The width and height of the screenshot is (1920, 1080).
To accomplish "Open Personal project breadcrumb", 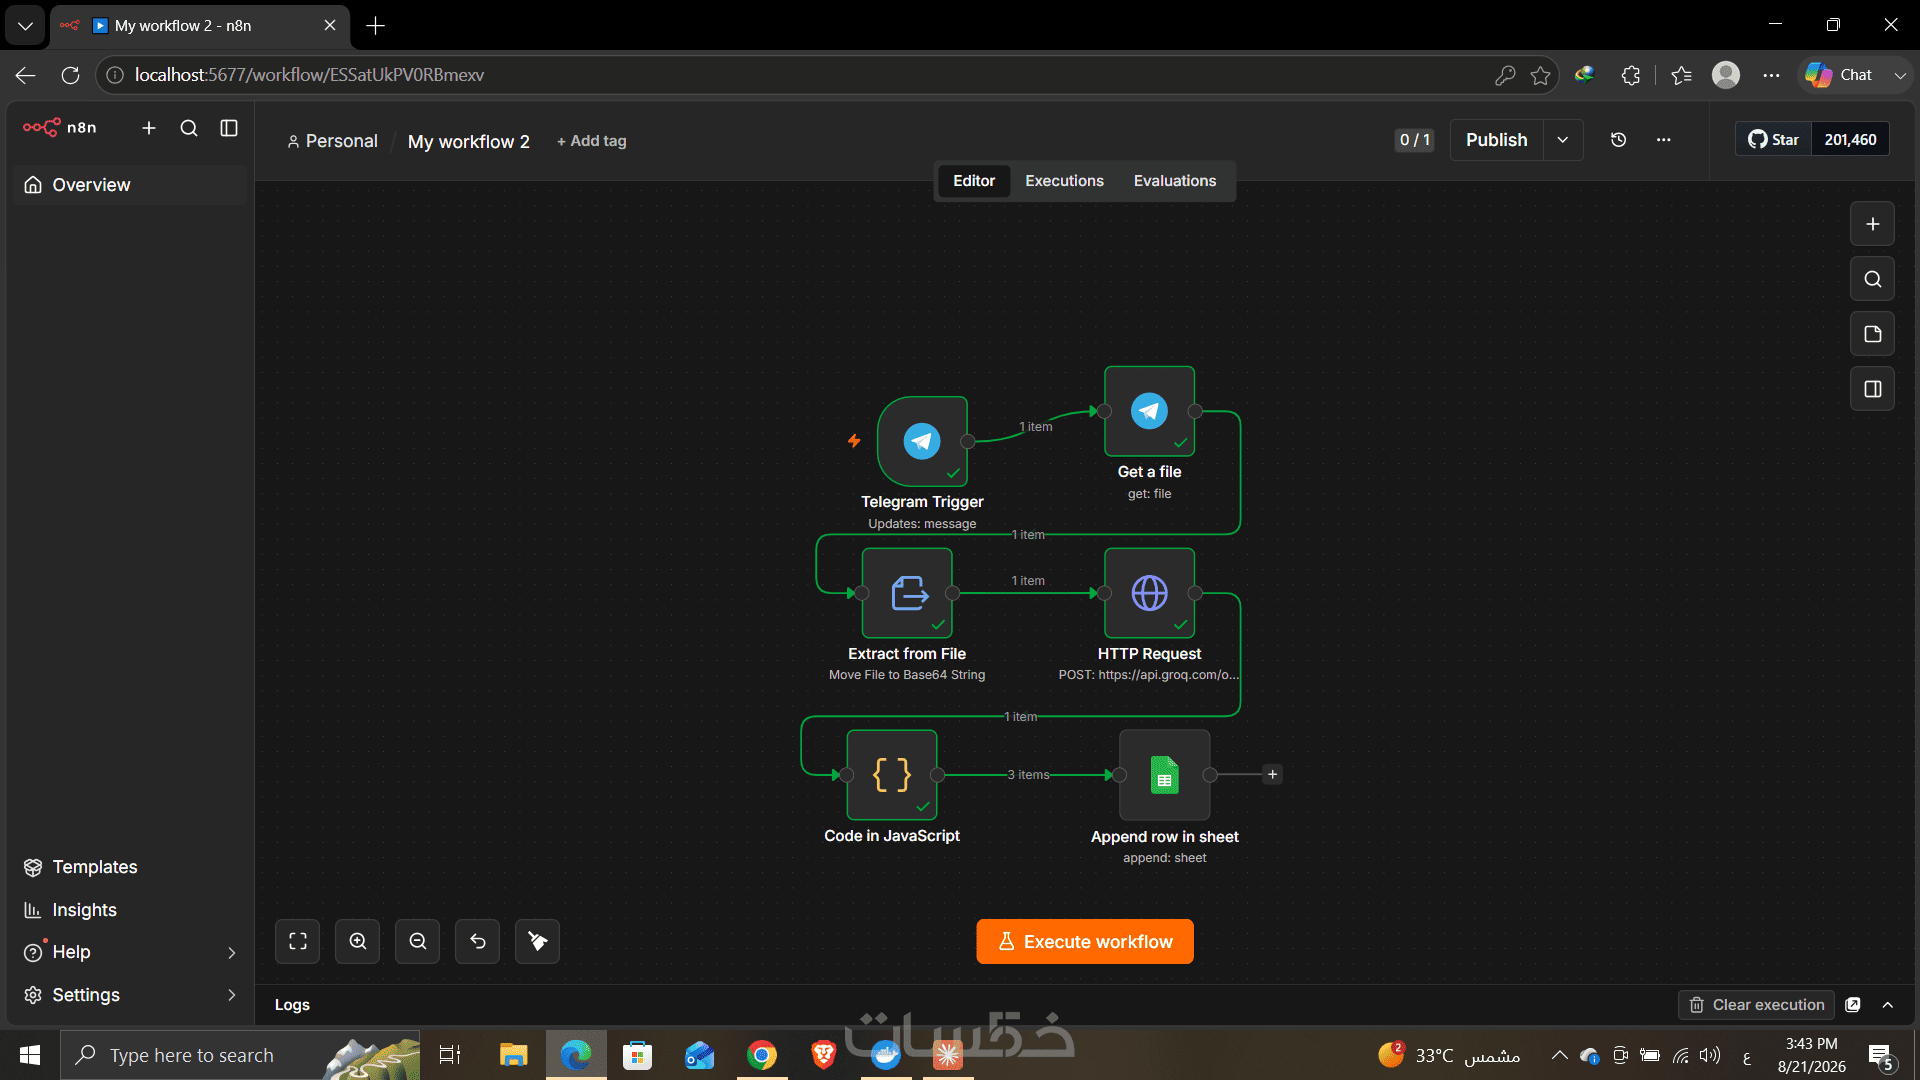I will [332, 141].
